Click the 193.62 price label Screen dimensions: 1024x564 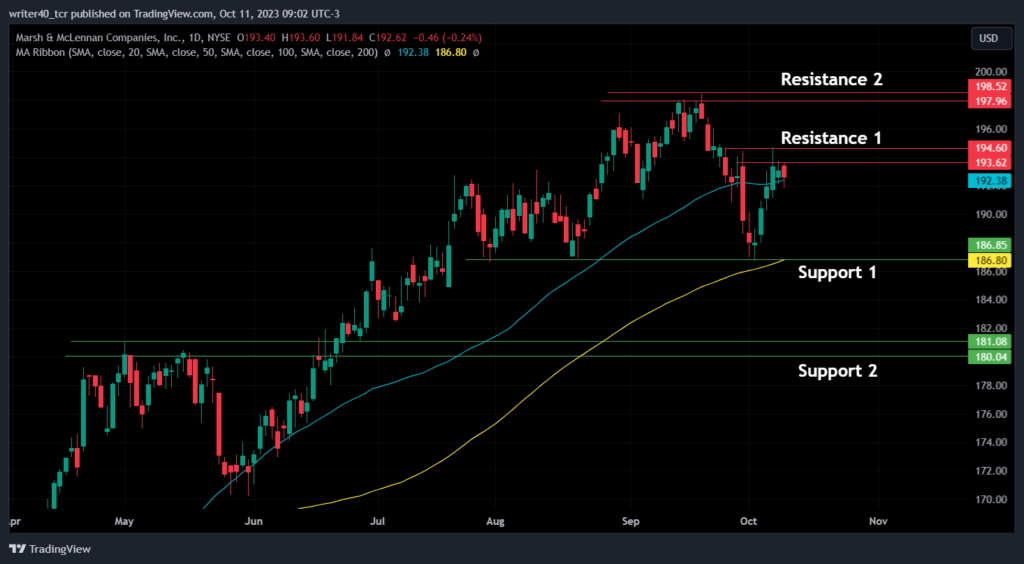coord(989,163)
